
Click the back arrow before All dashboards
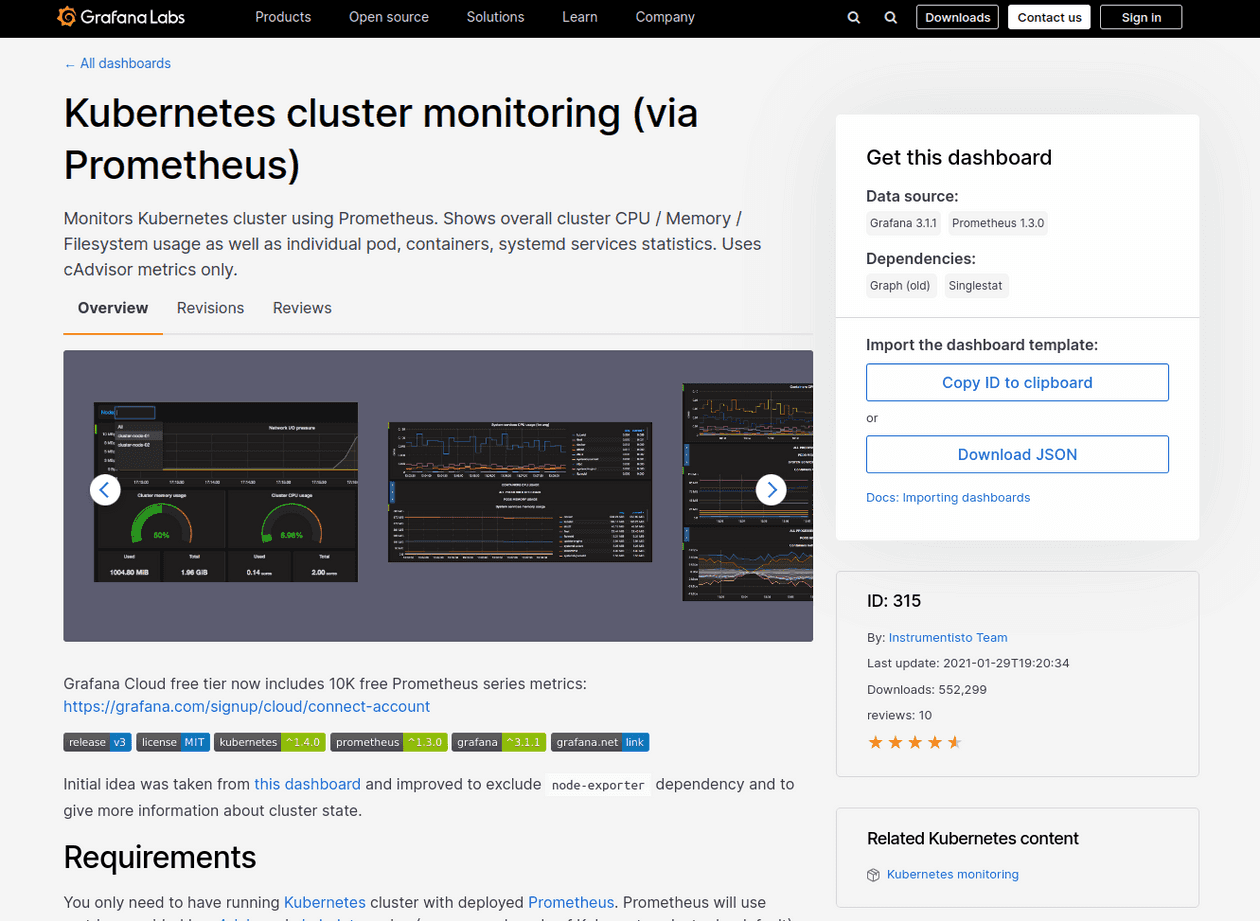point(68,63)
